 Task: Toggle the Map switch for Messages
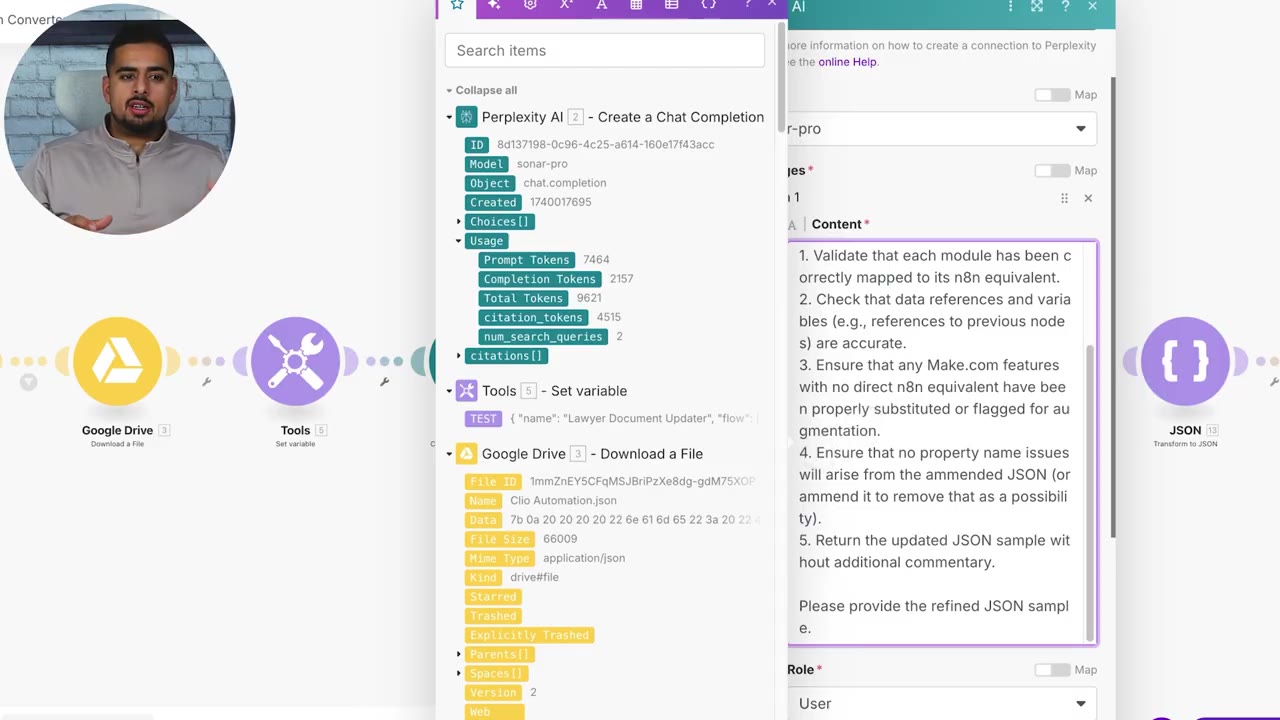coord(1052,171)
